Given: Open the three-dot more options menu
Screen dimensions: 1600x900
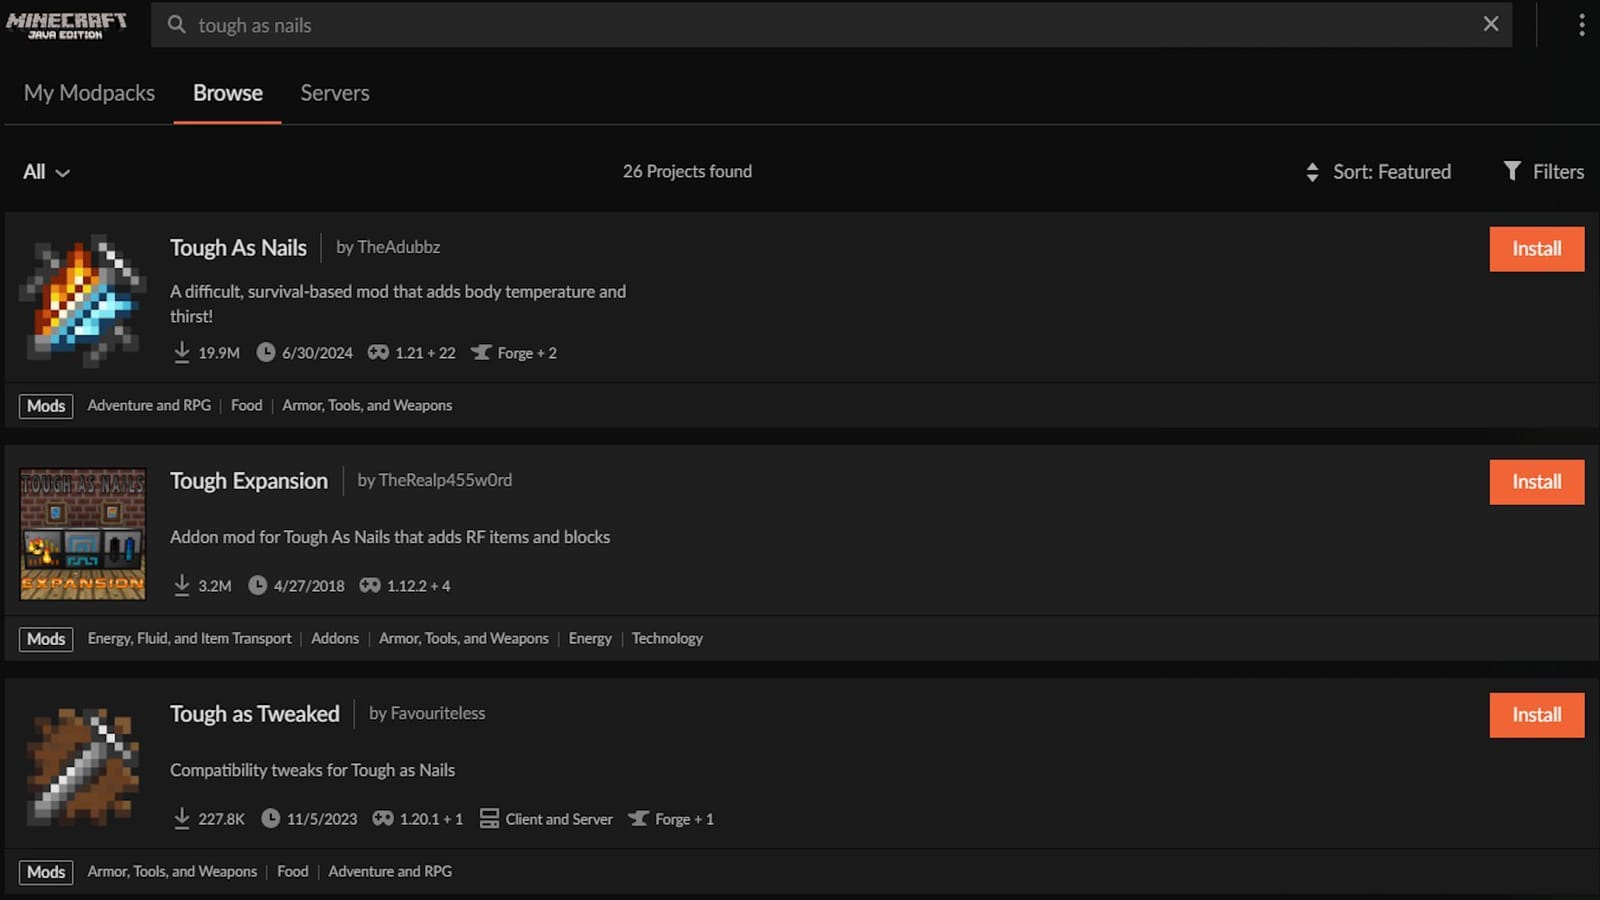Looking at the screenshot, I should [x=1581, y=25].
